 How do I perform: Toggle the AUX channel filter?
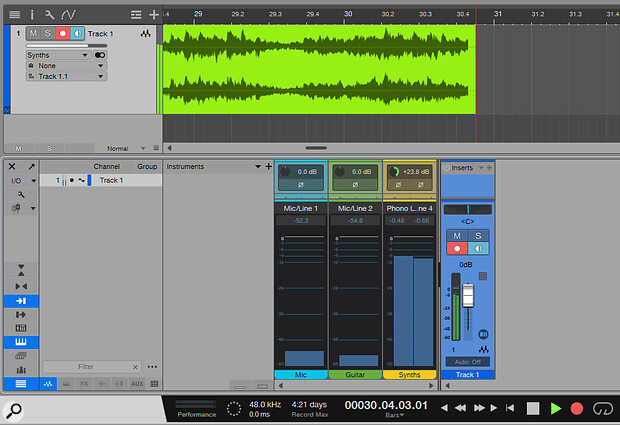137,383
